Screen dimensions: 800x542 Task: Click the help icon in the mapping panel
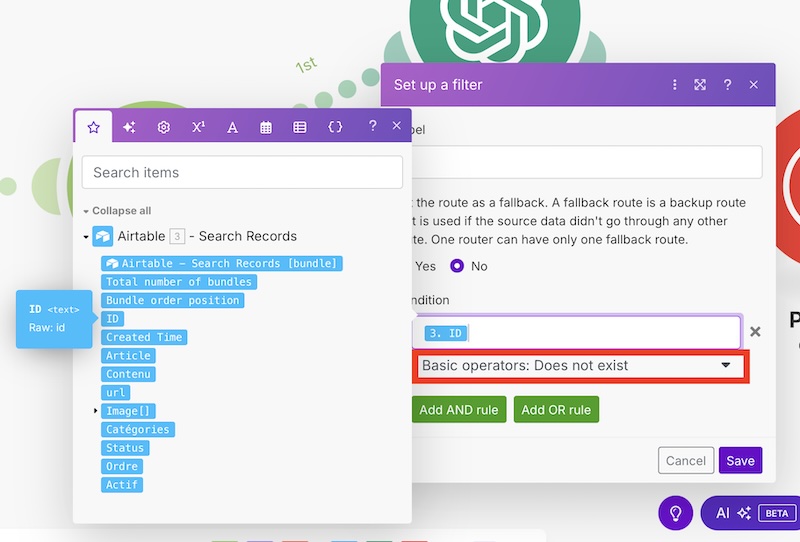tap(373, 126)
